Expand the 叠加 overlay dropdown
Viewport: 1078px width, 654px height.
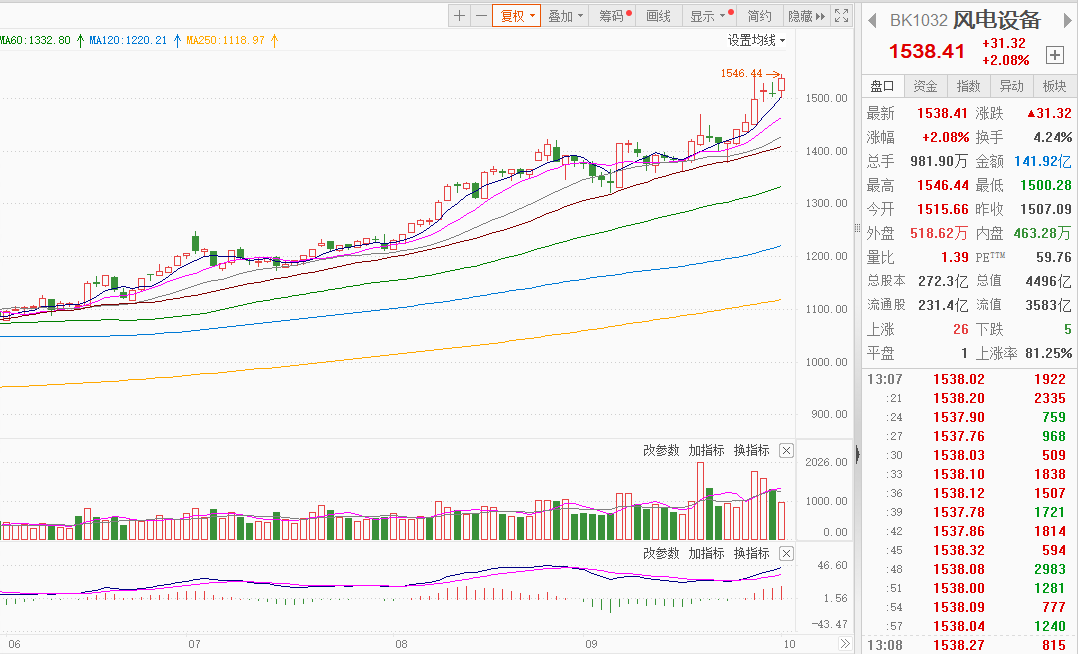[x=565, y=15]
